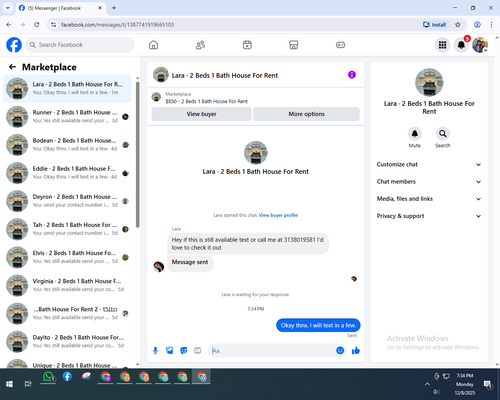Open the emoji picker in the message box
Viewport: 500px width, 400px height.
[340, 350]
